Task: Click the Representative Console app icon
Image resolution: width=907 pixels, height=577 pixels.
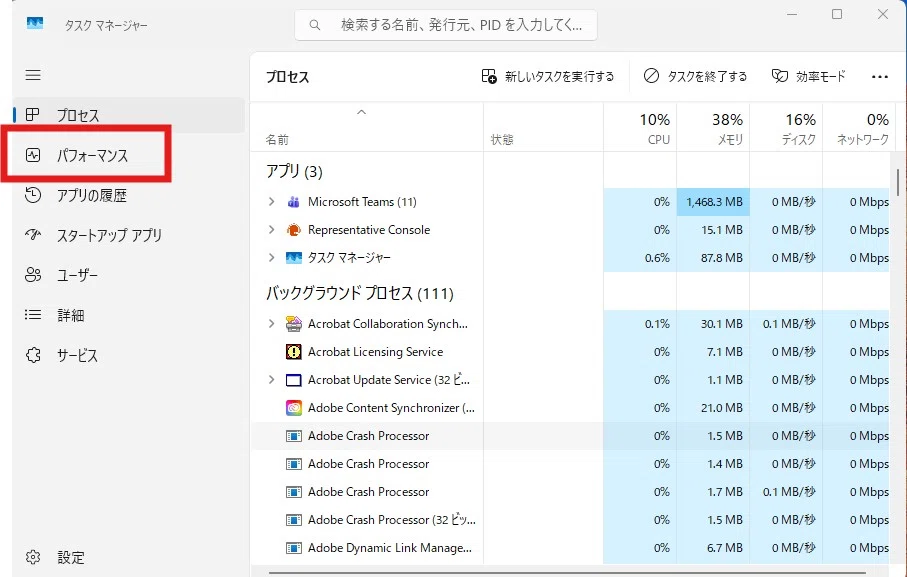Action: point(293,230)
